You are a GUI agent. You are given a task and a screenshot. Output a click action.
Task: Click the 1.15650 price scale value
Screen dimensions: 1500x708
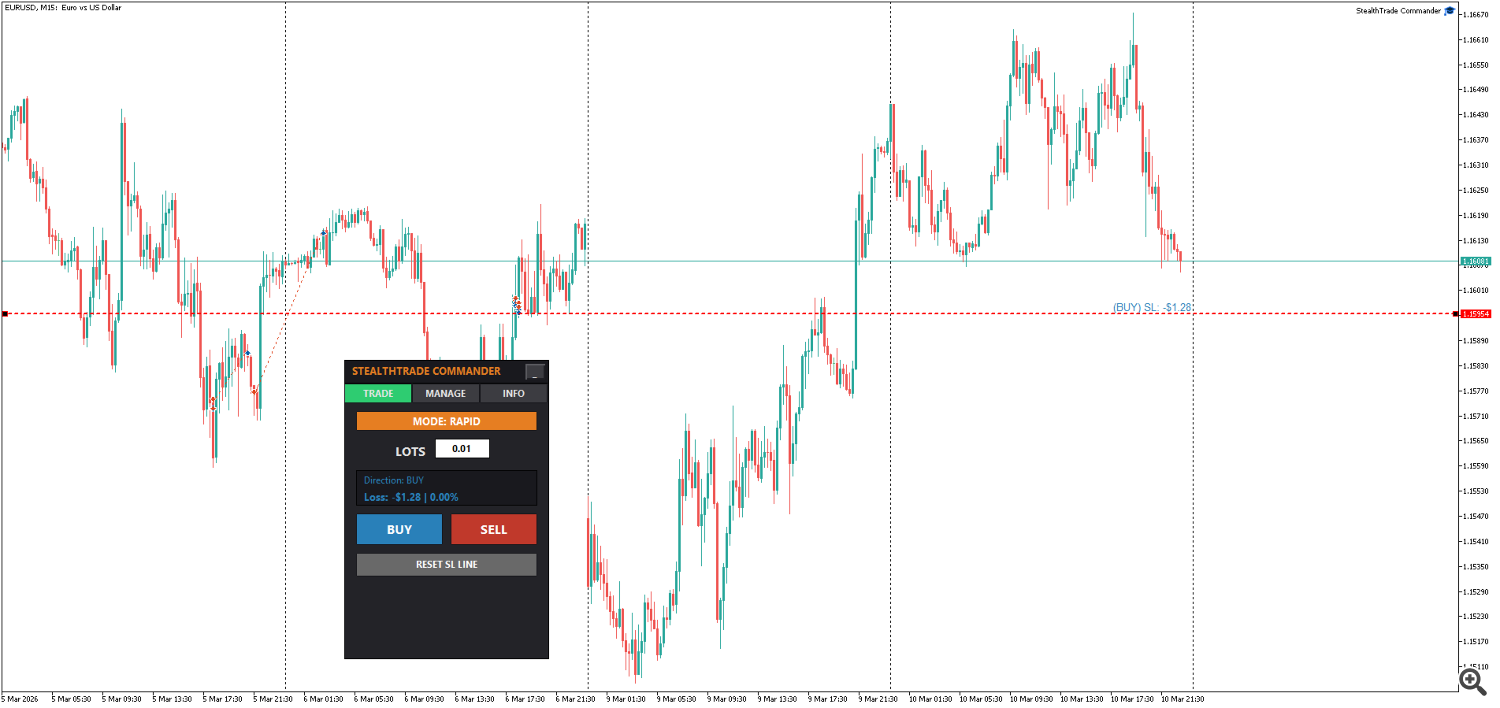pyautogui.click(x=1476, y=441)
